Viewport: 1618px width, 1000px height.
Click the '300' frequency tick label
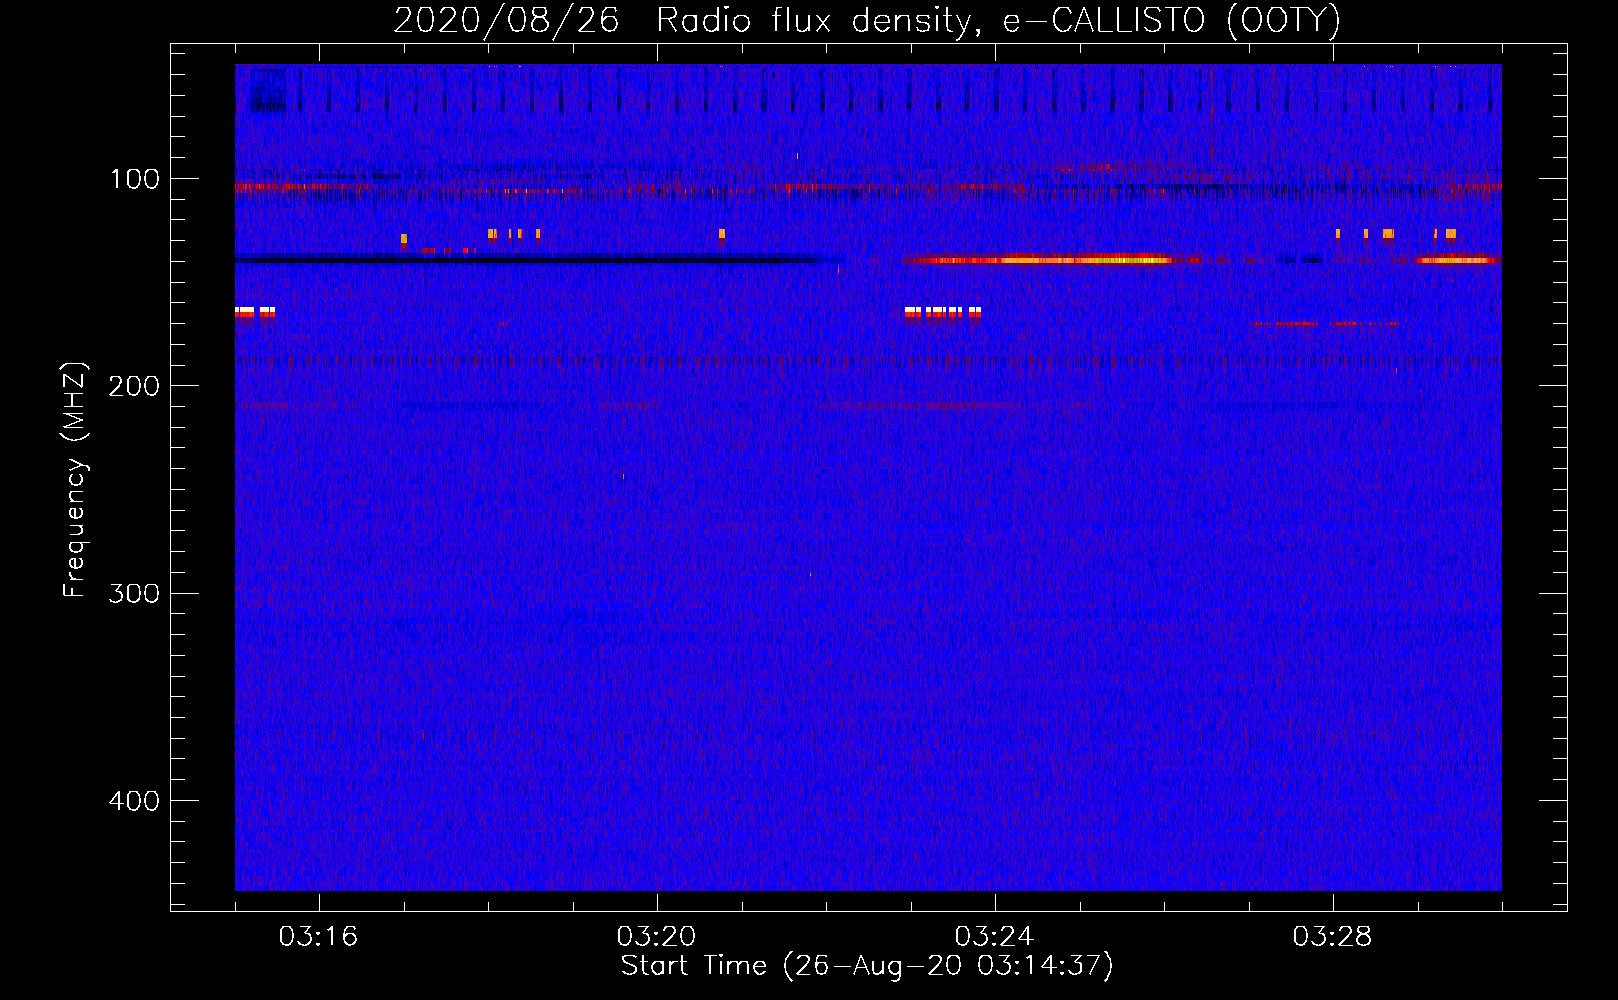click(x=134, y=593)
